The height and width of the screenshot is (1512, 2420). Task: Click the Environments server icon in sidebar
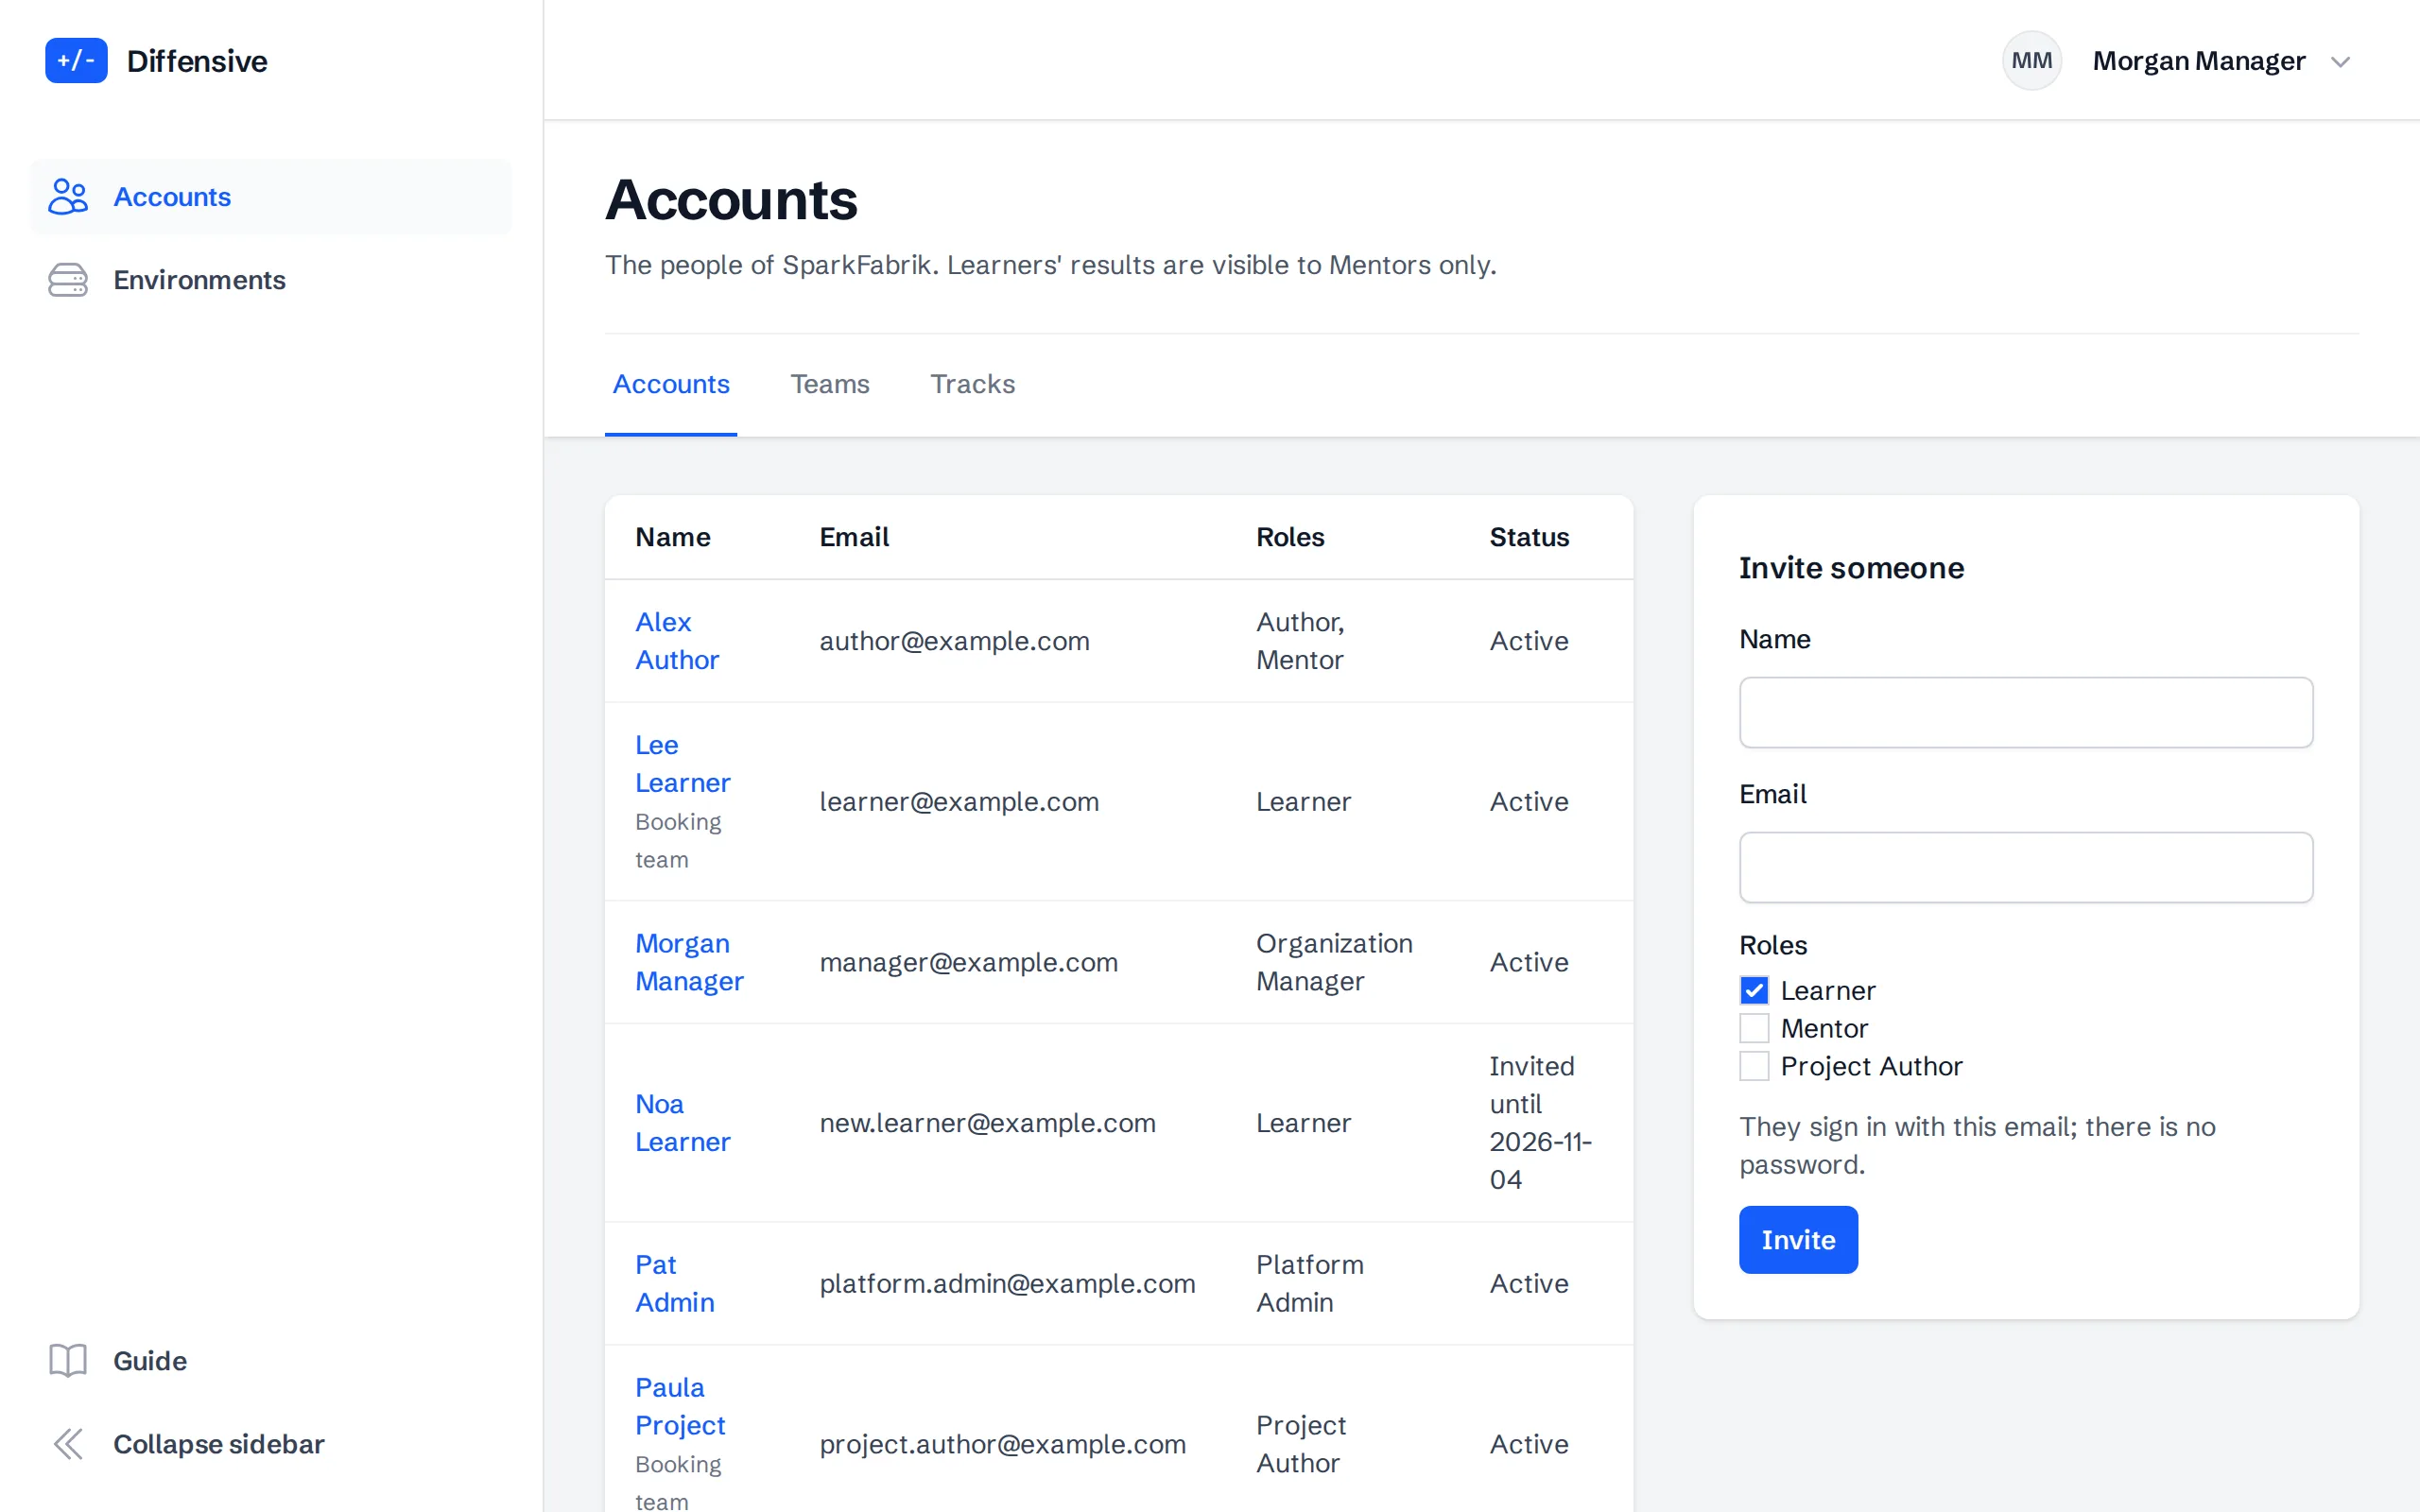(68, 280)
